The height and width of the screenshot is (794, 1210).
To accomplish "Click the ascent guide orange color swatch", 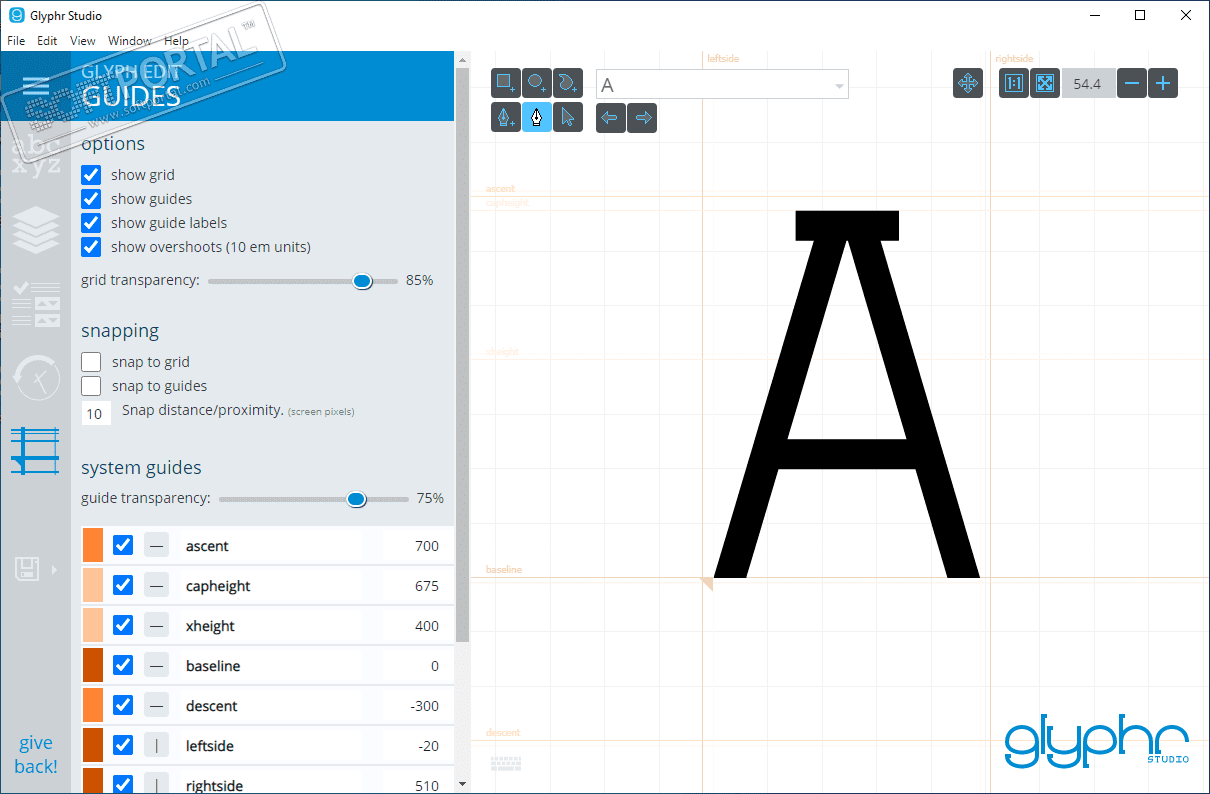I will [92, 546].
